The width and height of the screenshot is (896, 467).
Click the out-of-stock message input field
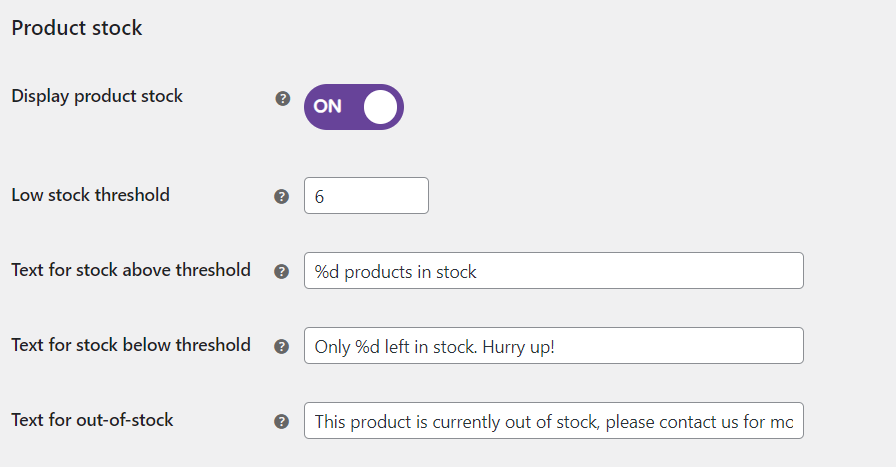tap(553, 421)
